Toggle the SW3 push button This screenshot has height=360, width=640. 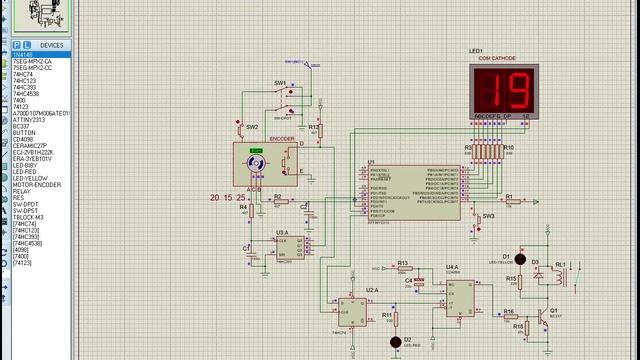[478, 220]
